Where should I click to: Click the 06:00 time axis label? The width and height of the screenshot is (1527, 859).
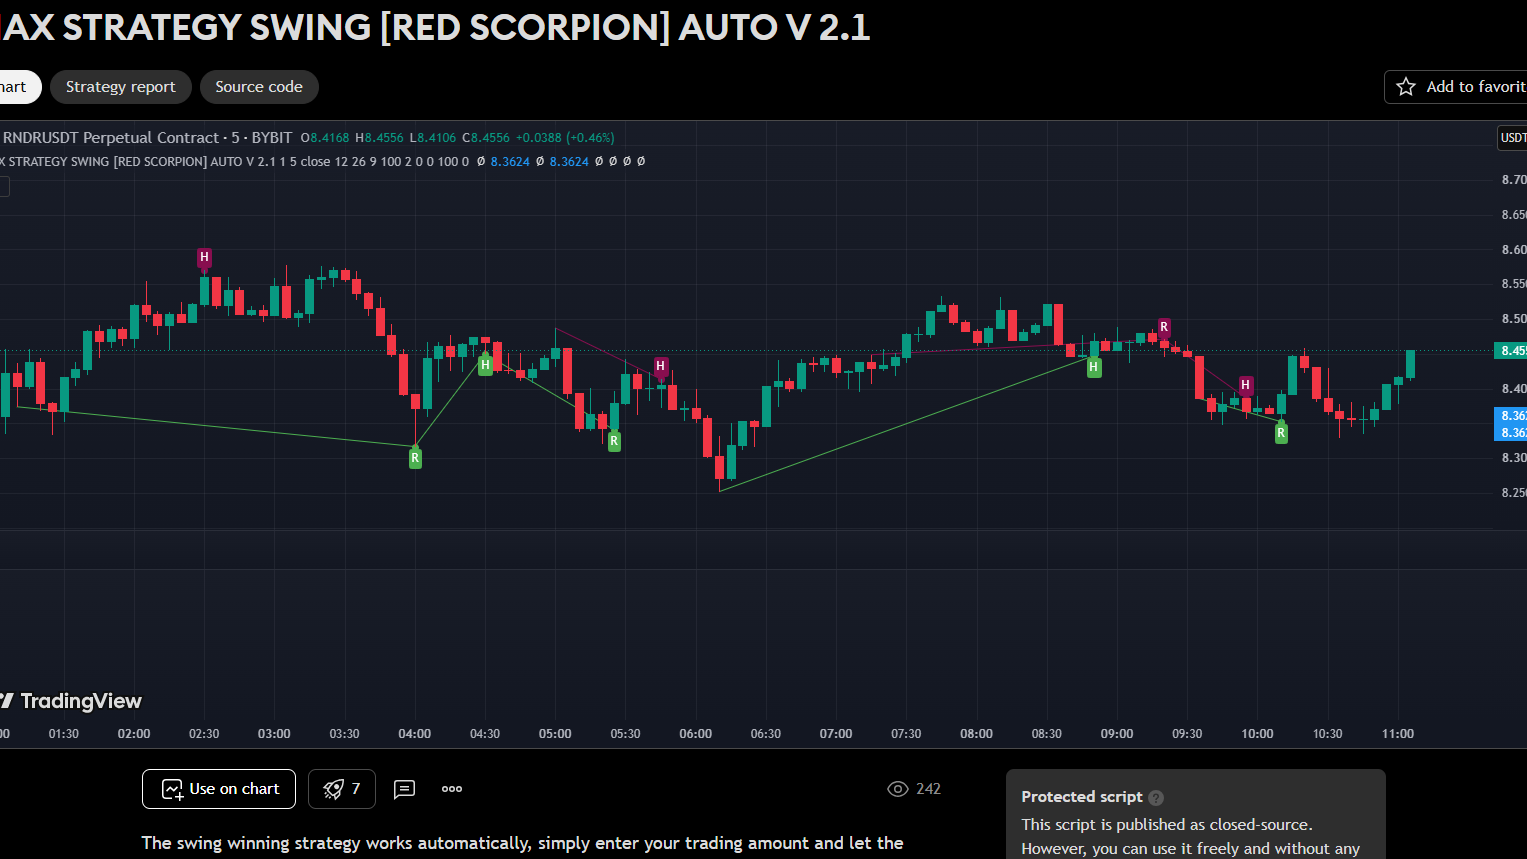pyautogui.click(x=696, y=734)
